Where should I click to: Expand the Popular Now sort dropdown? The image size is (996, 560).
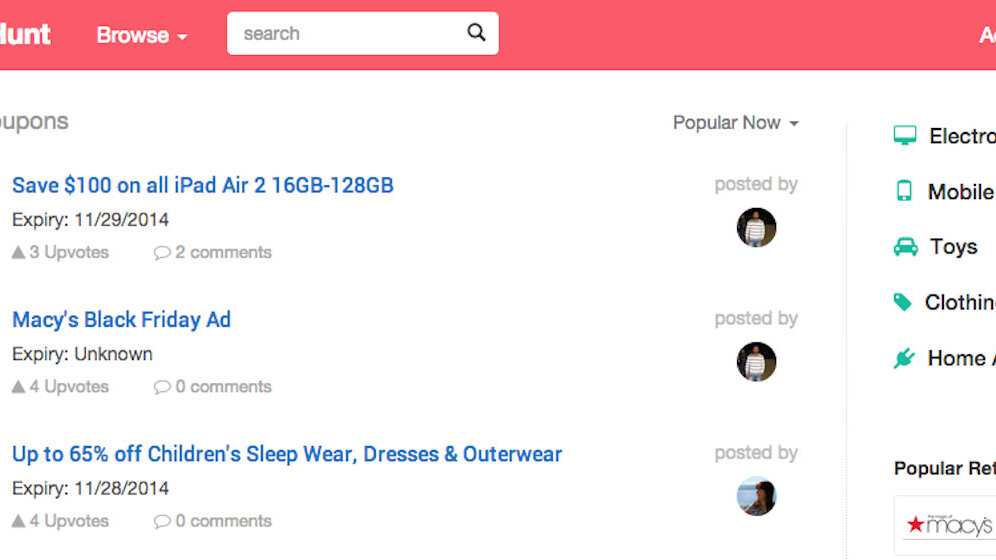736,123
